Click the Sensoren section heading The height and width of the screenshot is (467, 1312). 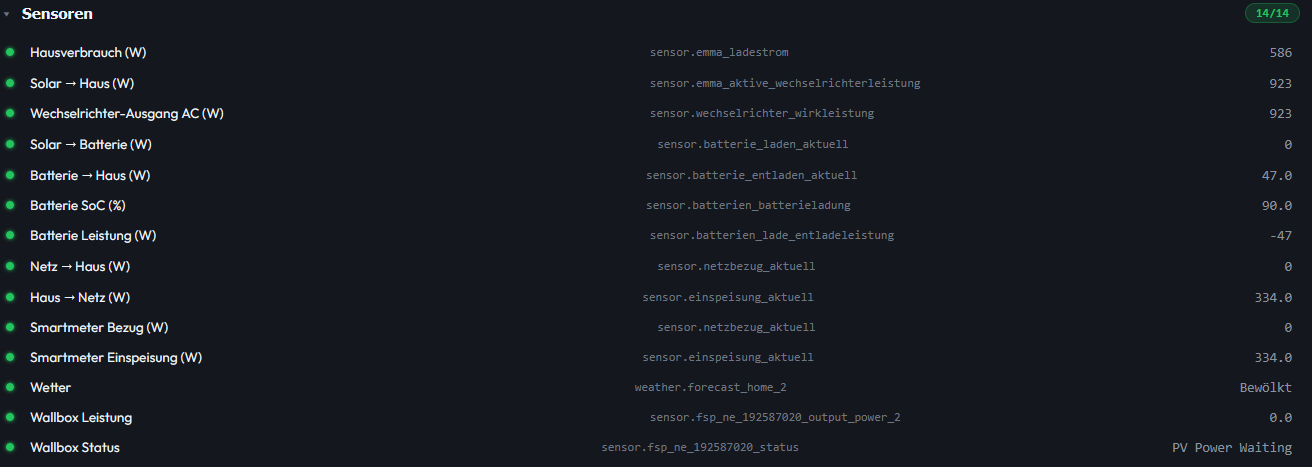pyautogui.click(x=57, y=14)
